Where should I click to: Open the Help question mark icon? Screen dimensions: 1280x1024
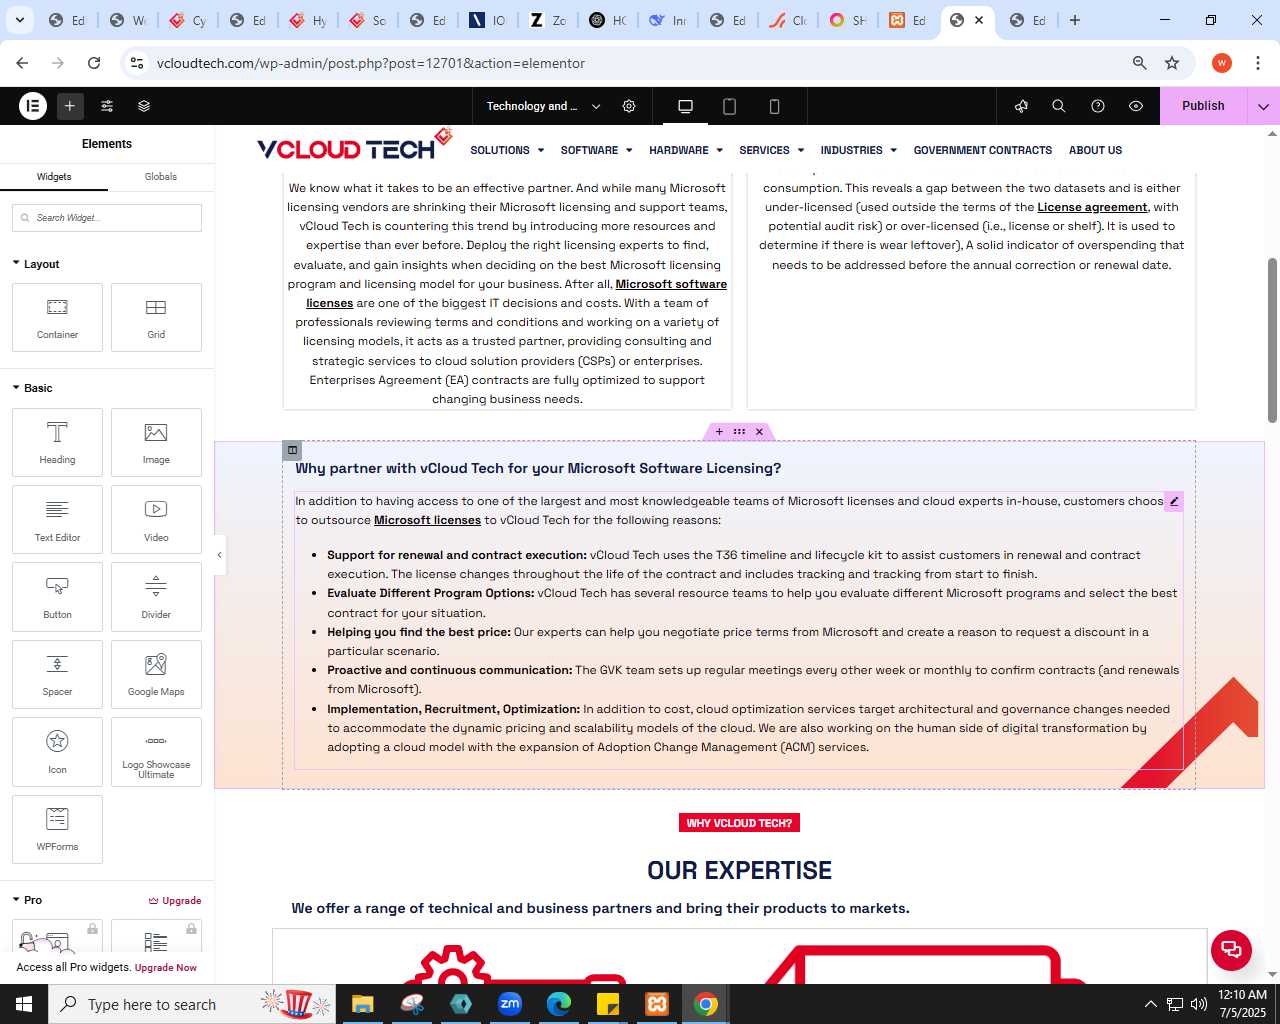pos(1098,106)
